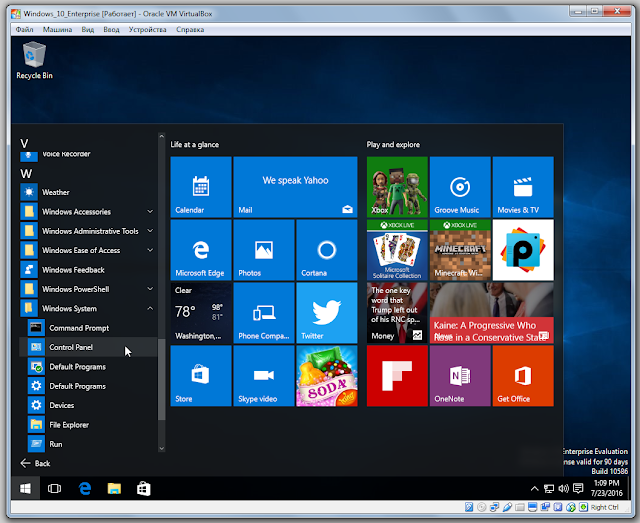Open the Action Center notifications icon
Image resolution: width=640 pixels, height=523 pixels.
pos(578,489)
